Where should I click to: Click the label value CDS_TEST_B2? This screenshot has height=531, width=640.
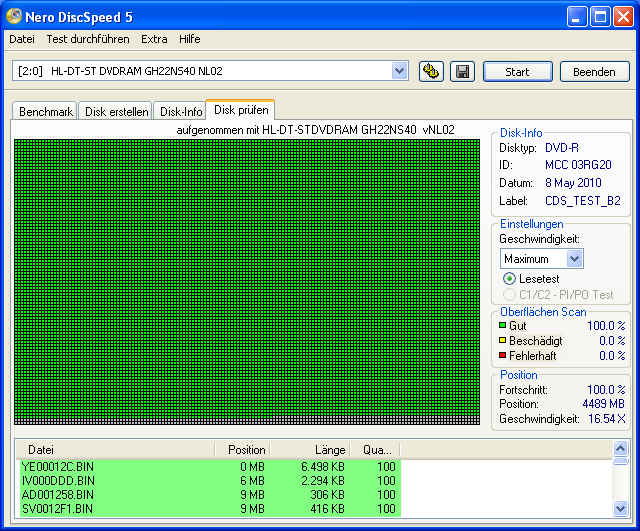pyautogui.click(x=583, y=201)
